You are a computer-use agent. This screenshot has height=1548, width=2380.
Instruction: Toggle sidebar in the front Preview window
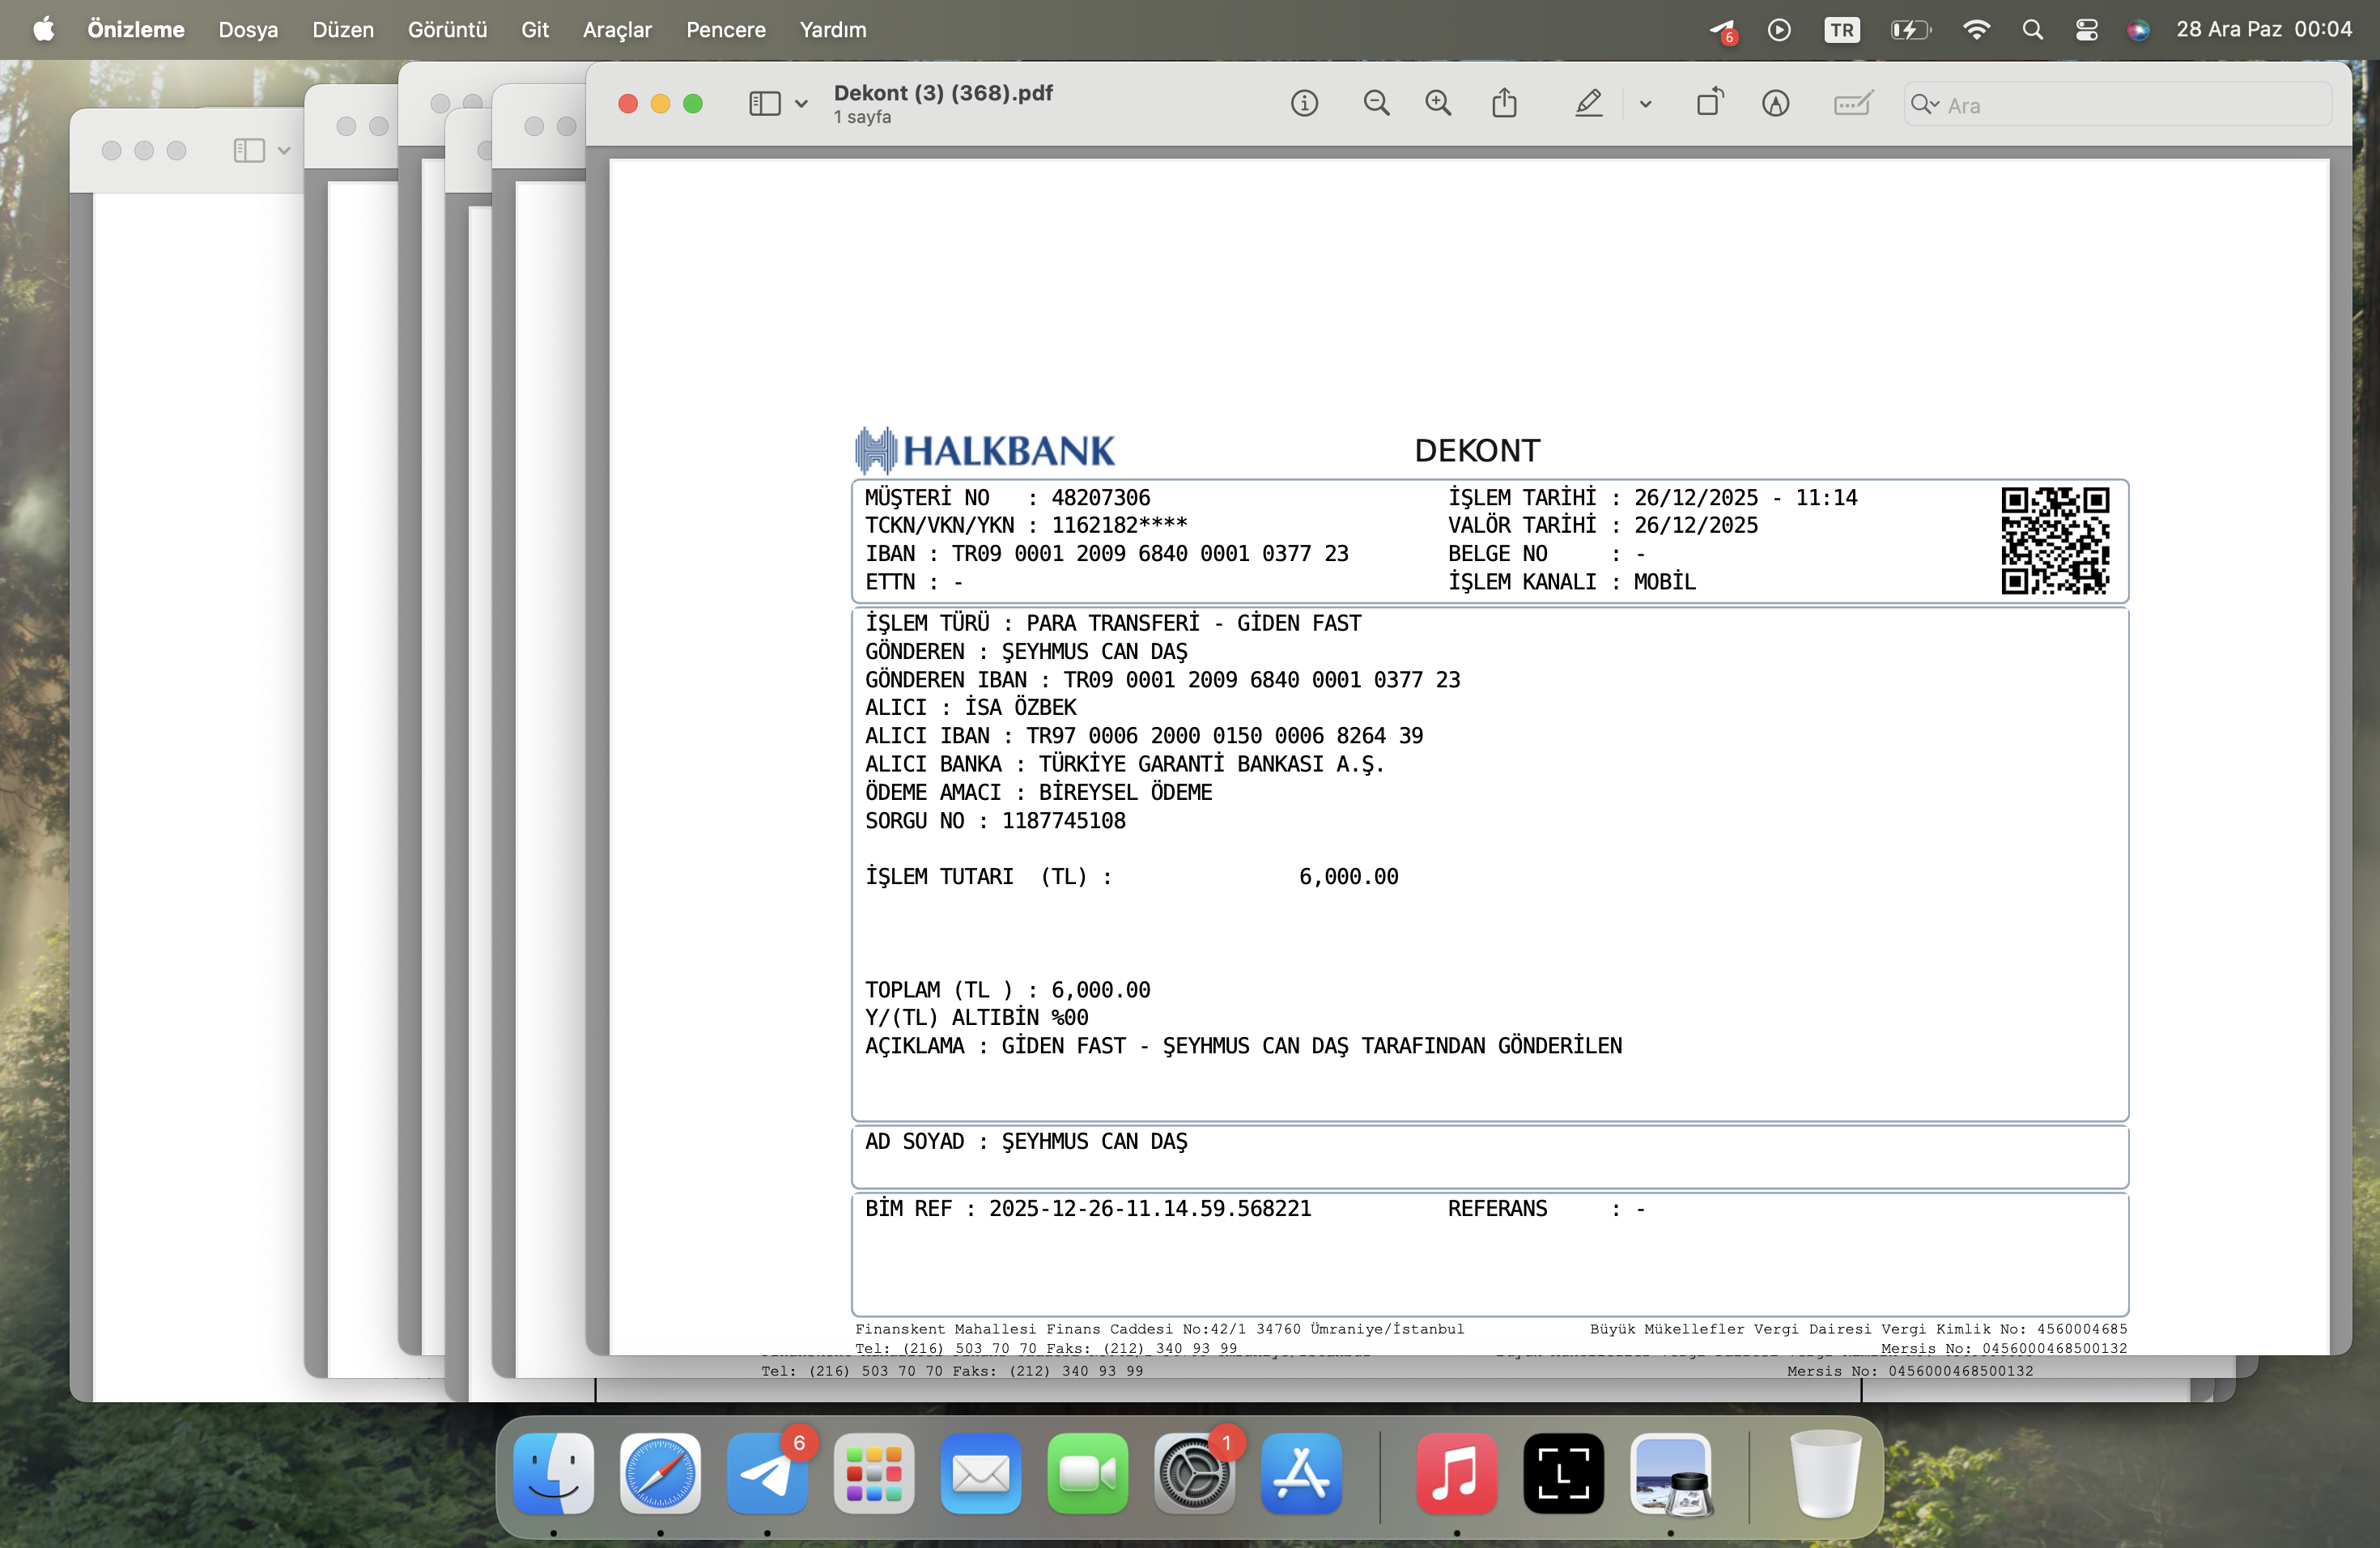tap(765, 103)
